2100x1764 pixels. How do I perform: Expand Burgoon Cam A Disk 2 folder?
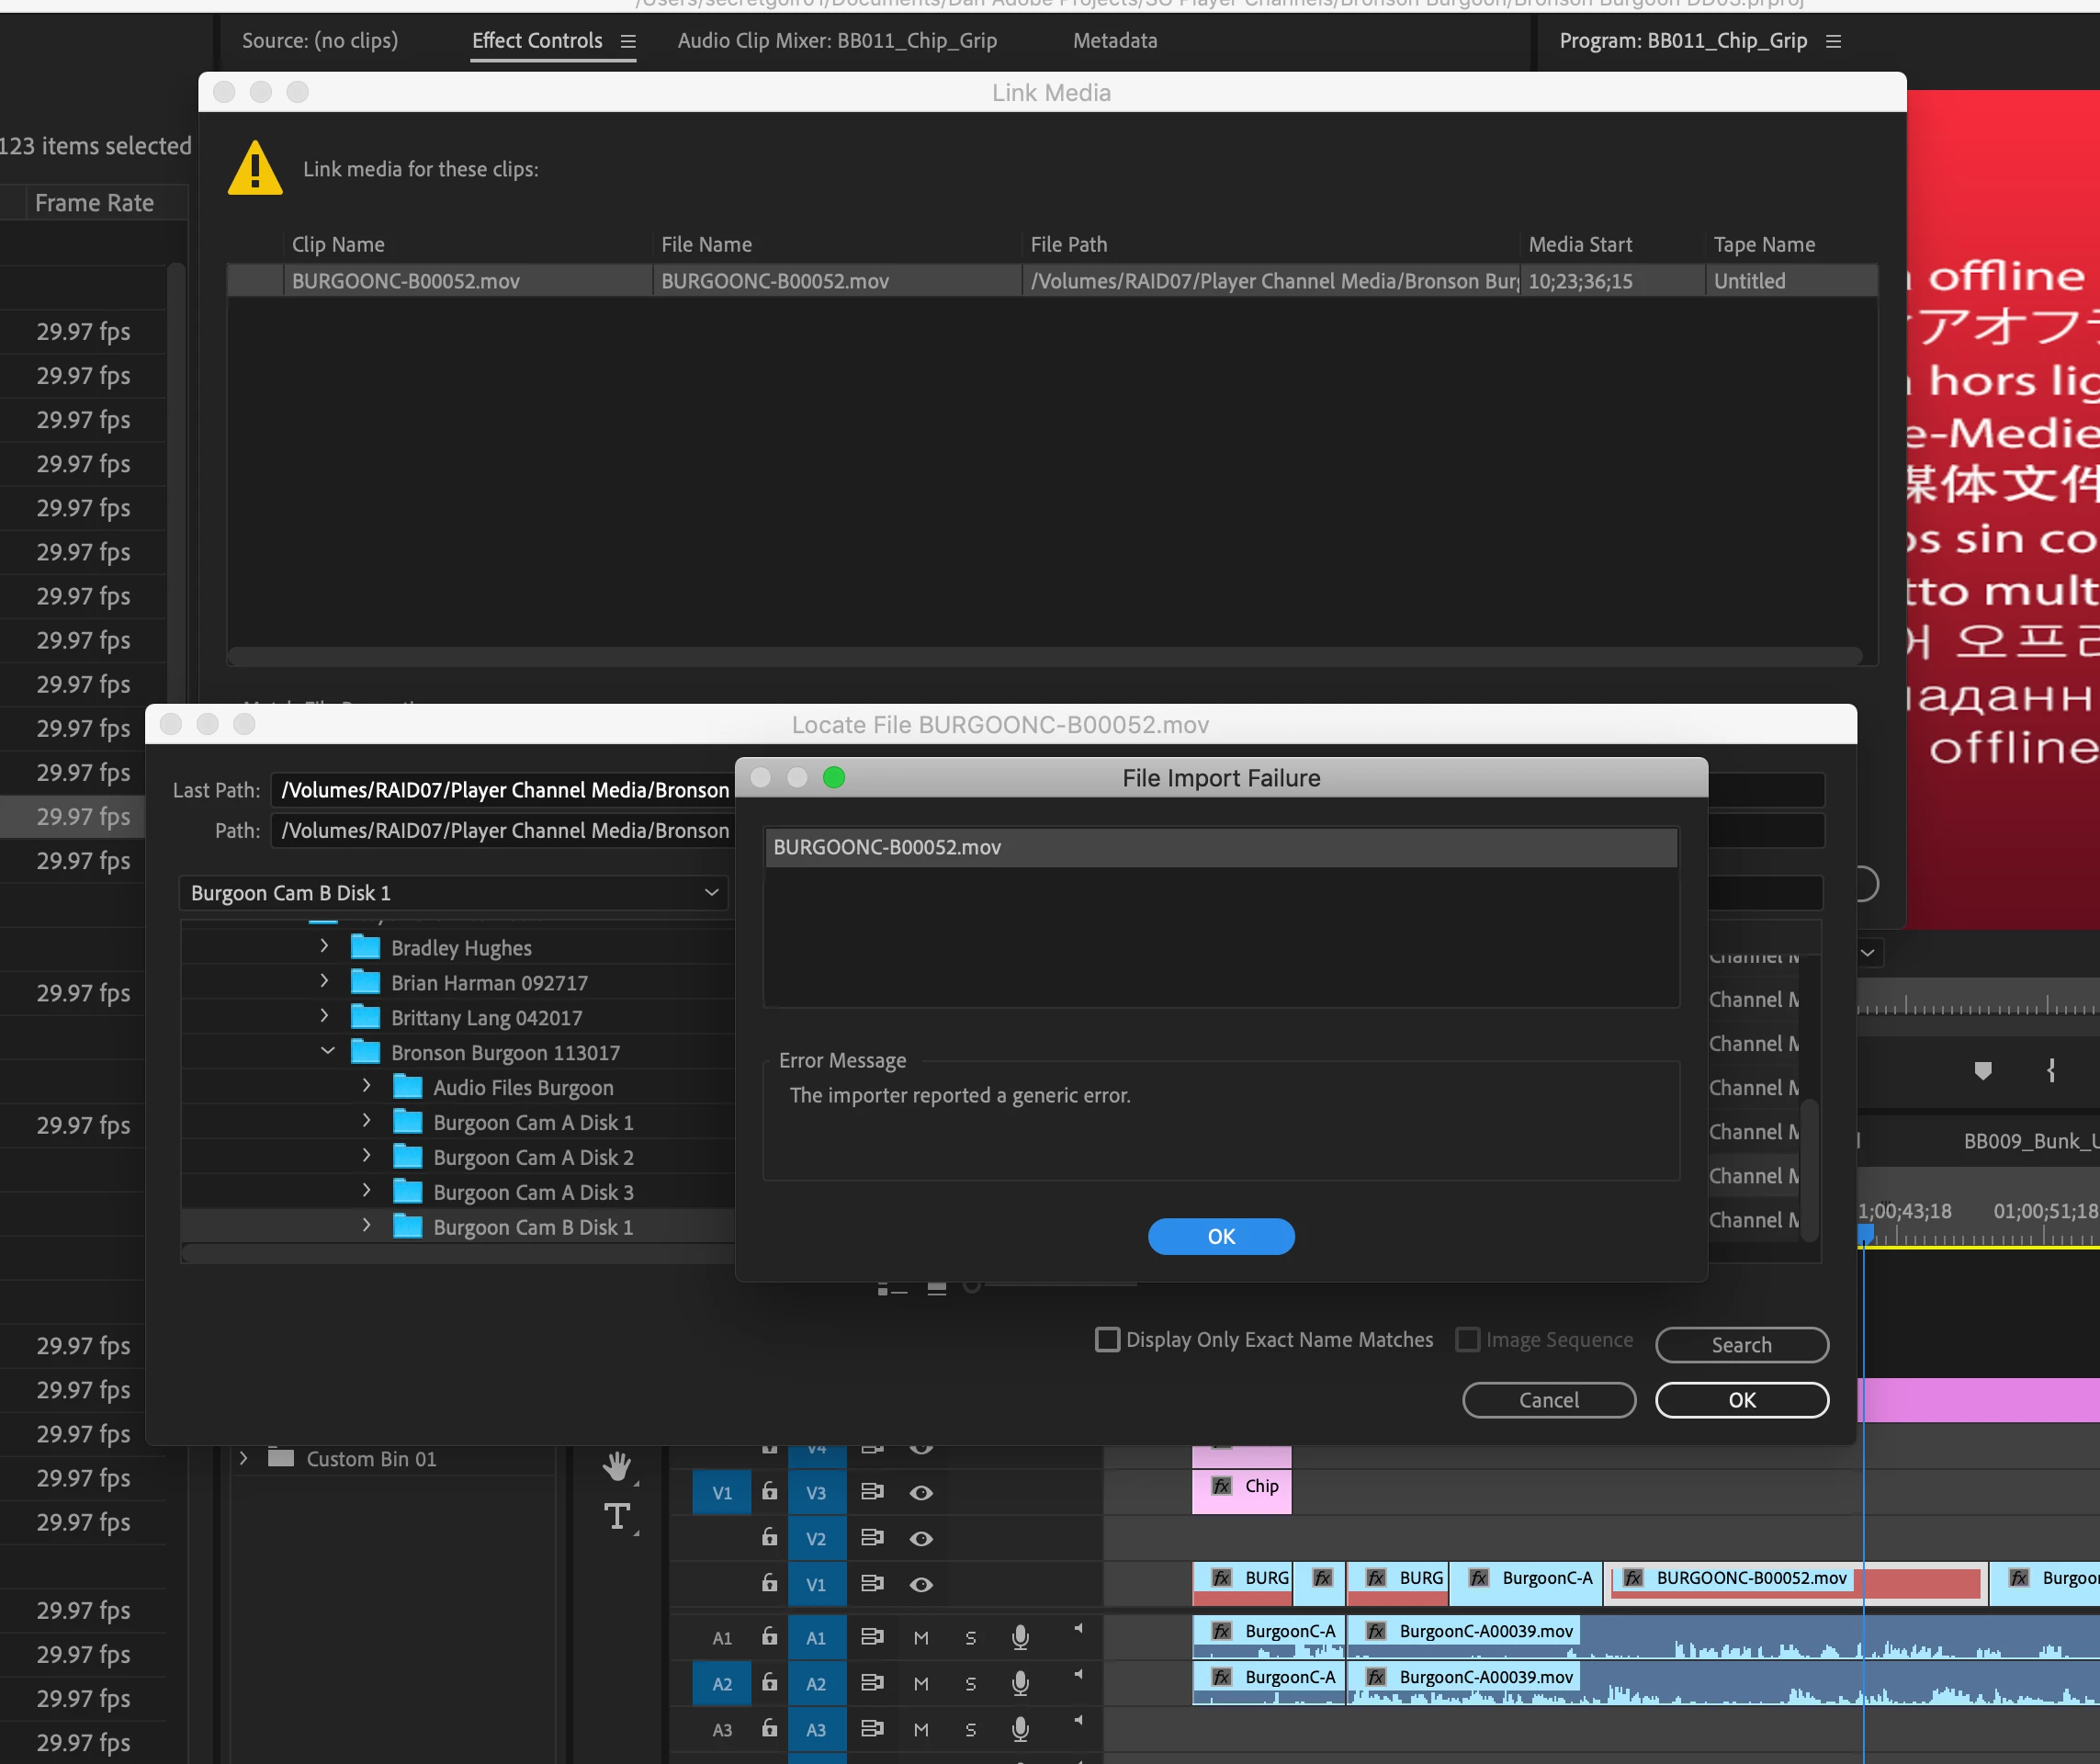tap(367, 1156)
